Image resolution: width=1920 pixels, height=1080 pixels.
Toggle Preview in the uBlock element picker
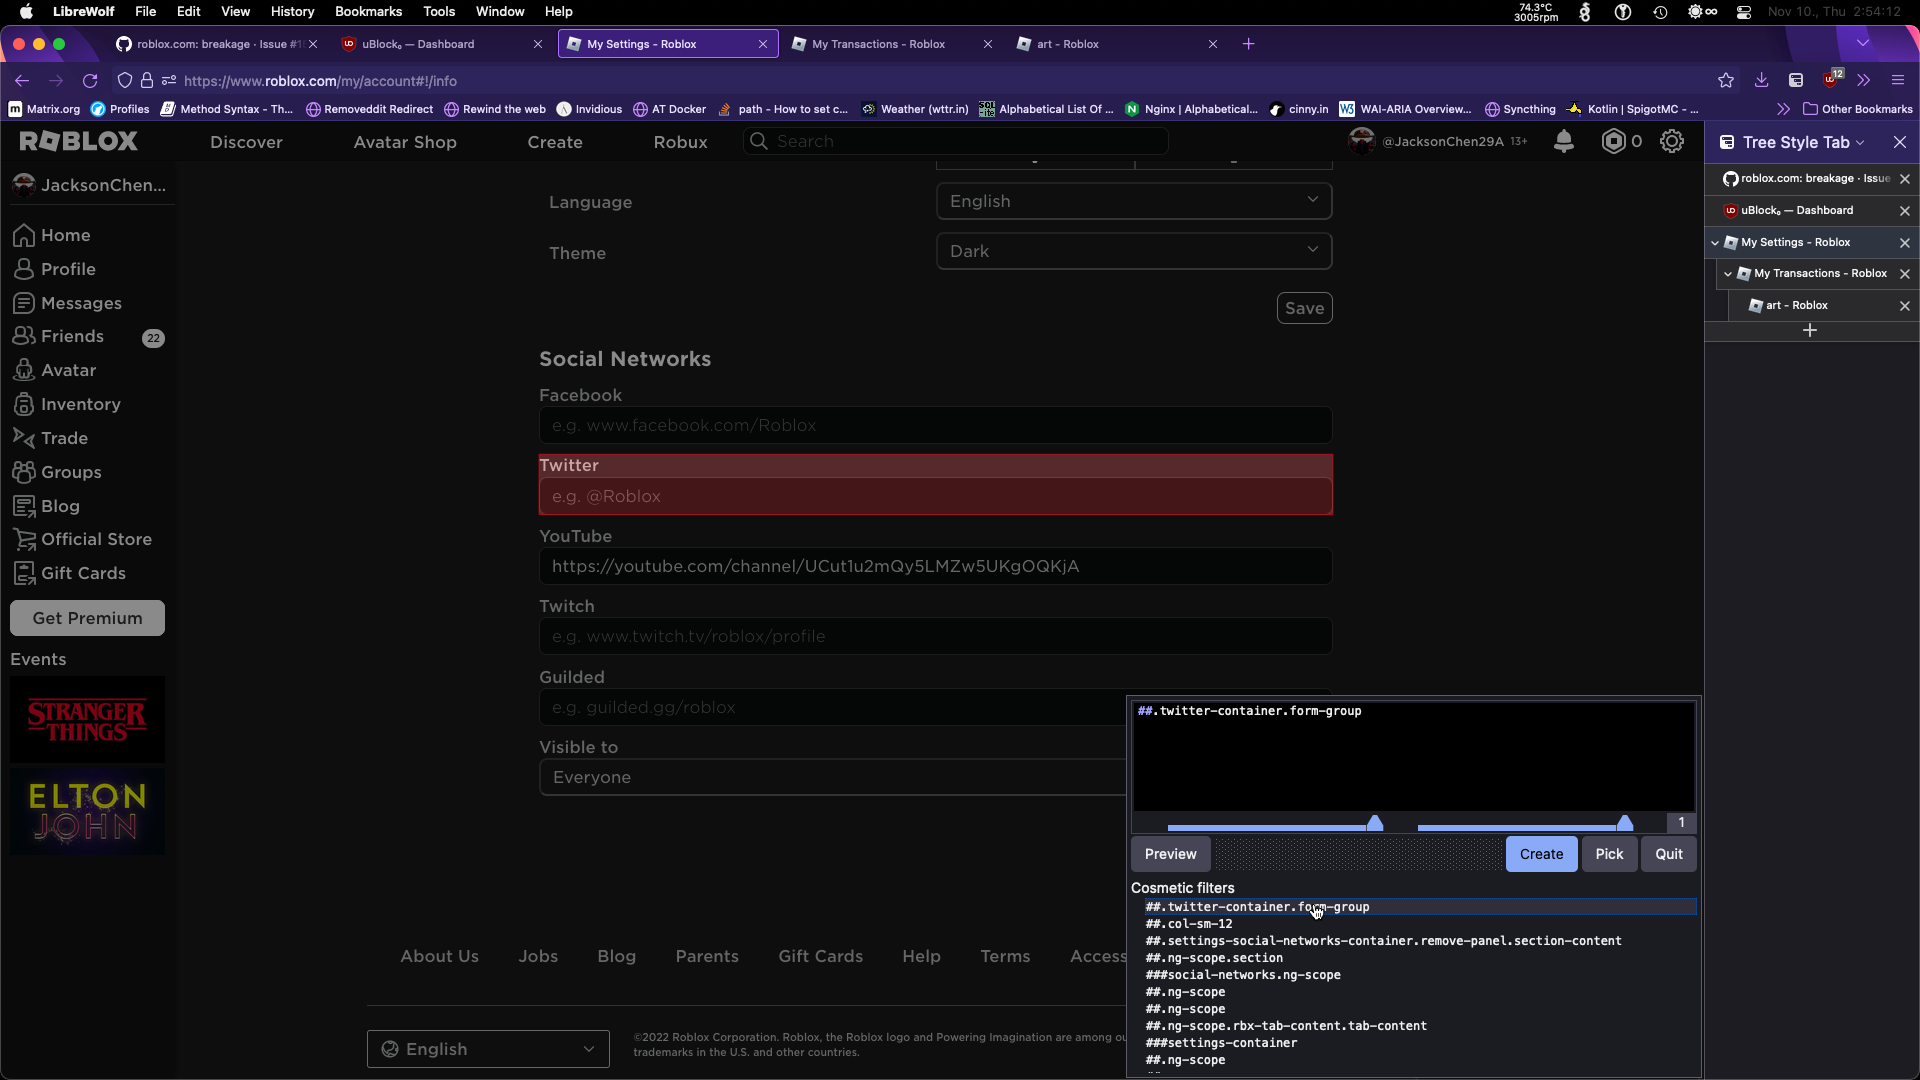[1171, 854]
